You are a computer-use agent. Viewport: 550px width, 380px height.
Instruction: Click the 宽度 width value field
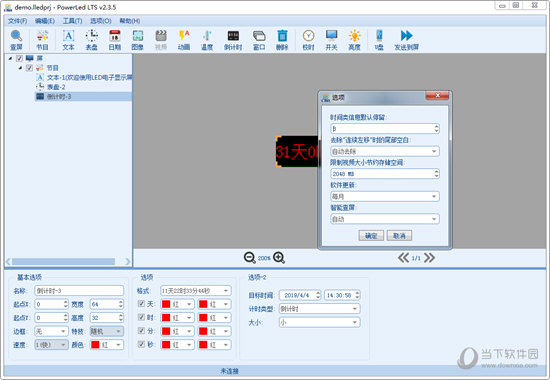point(107,304)
